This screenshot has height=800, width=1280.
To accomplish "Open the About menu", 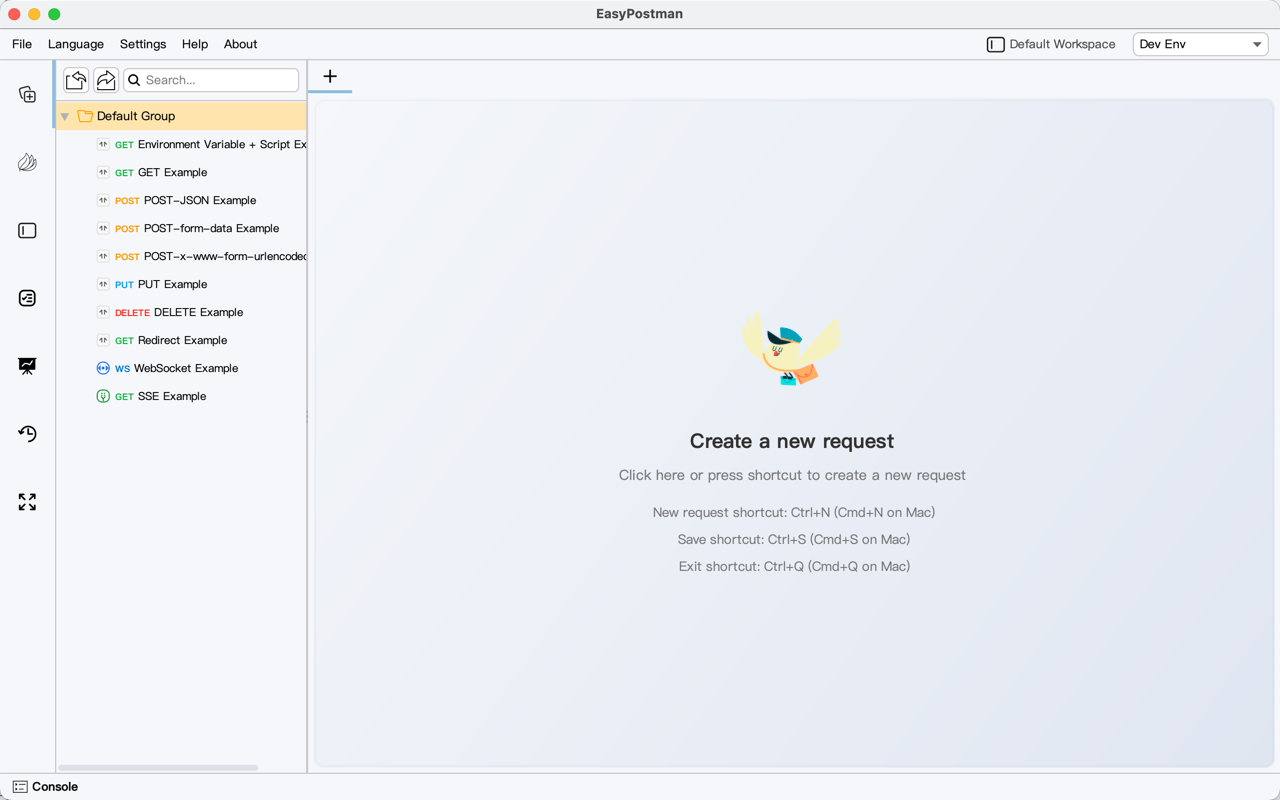I will coord(240,44).
